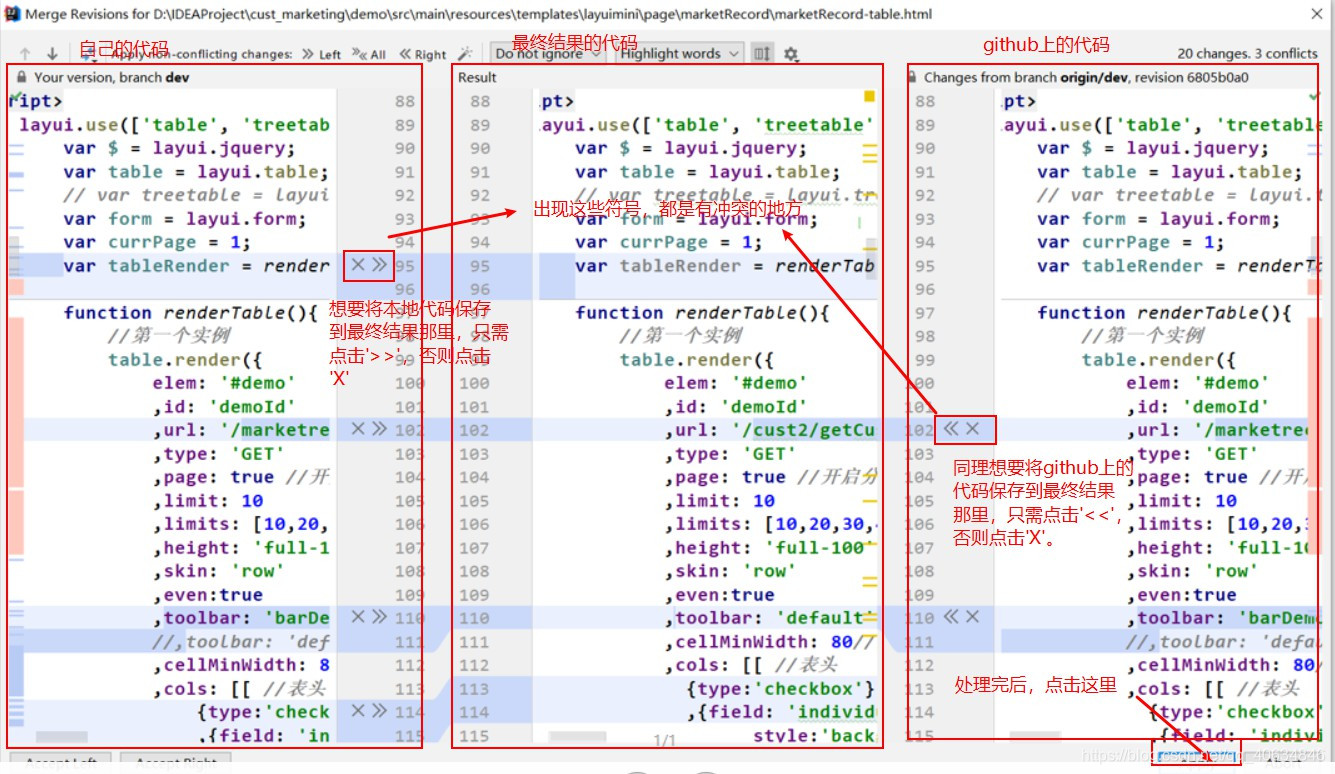Click the 'Result' pane header label
Screen dimensions: 1335x774
(x=477, y=77)
